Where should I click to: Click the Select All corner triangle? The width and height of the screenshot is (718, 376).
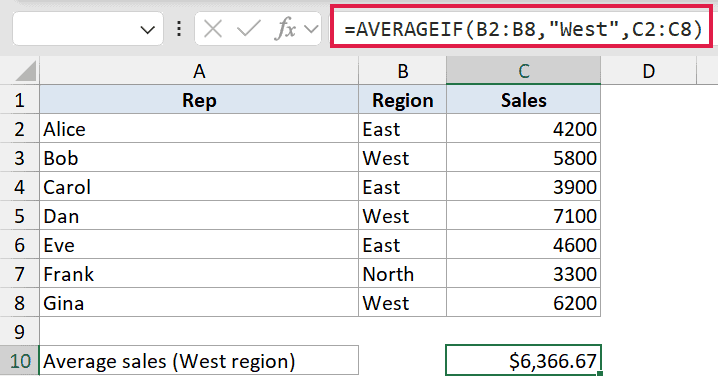(25, 71)
